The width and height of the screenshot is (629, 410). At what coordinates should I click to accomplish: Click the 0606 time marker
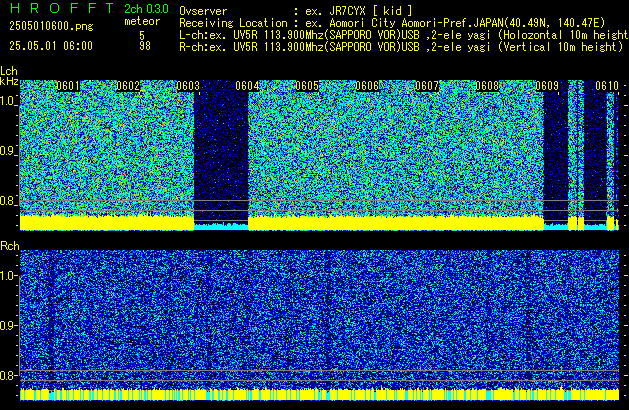click(367, 86)
